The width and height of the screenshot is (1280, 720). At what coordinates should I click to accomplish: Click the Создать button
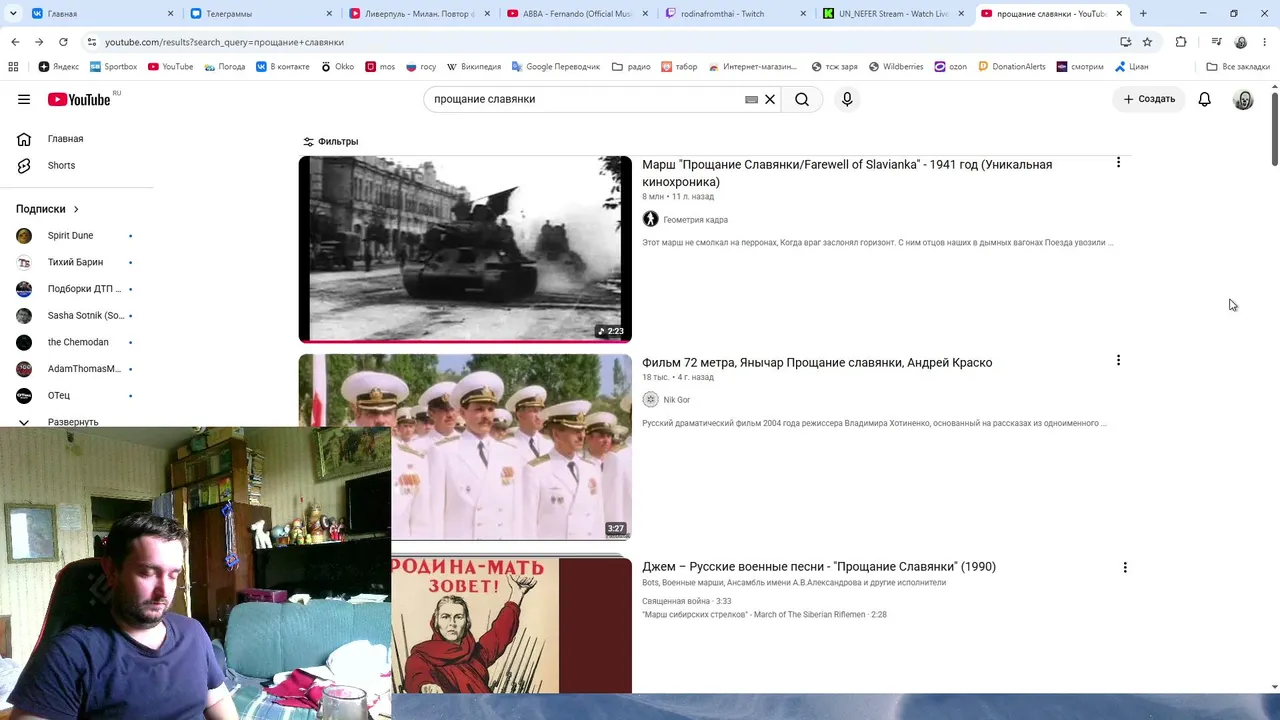tap(1149, 99)
